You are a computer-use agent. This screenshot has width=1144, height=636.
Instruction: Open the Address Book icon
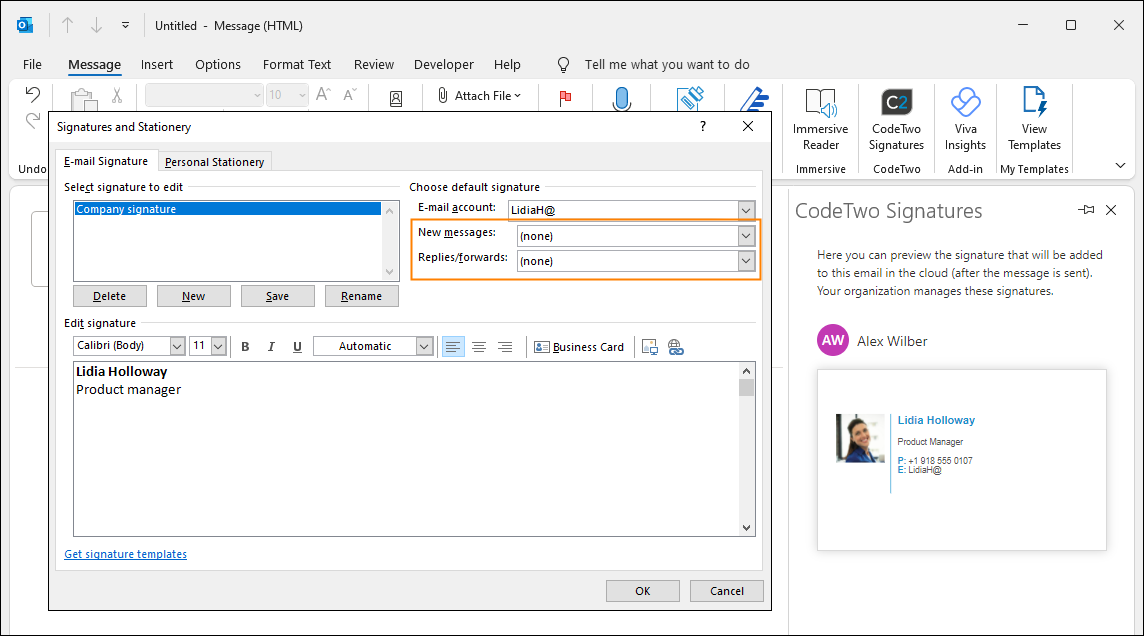click(396, 98)
